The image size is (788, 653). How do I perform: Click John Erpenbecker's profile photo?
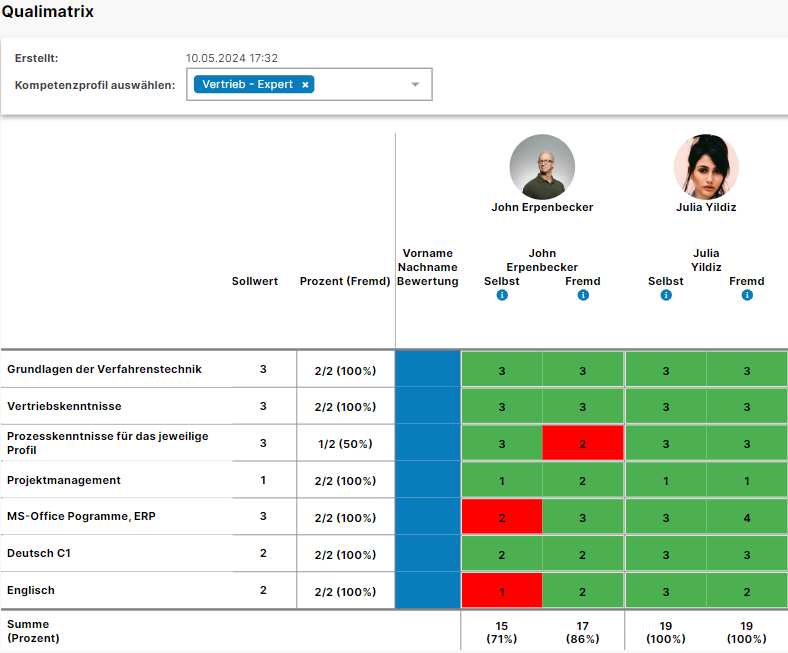pyautogui.click(x=542, y=167)
